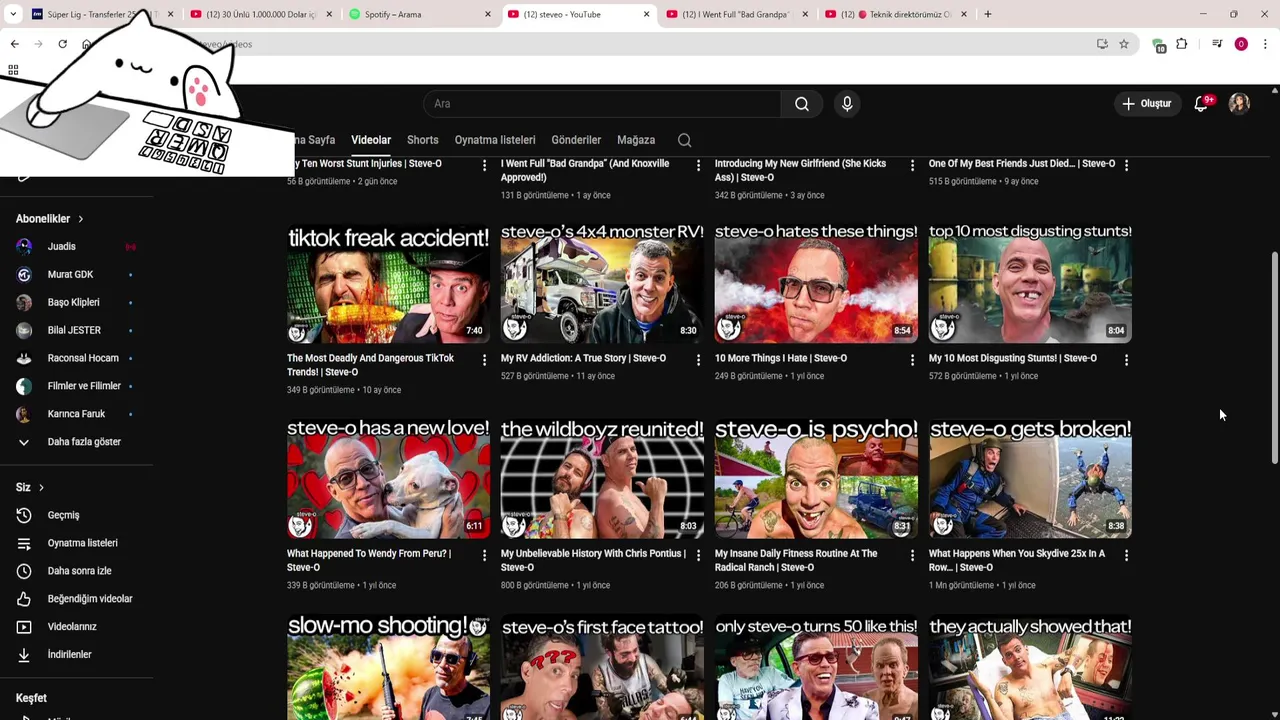Image resolution: width=1280 pixels, height=720 pixels.
Task: Open options menu for 10 More Things I Hate
Action: click(912, 359)
